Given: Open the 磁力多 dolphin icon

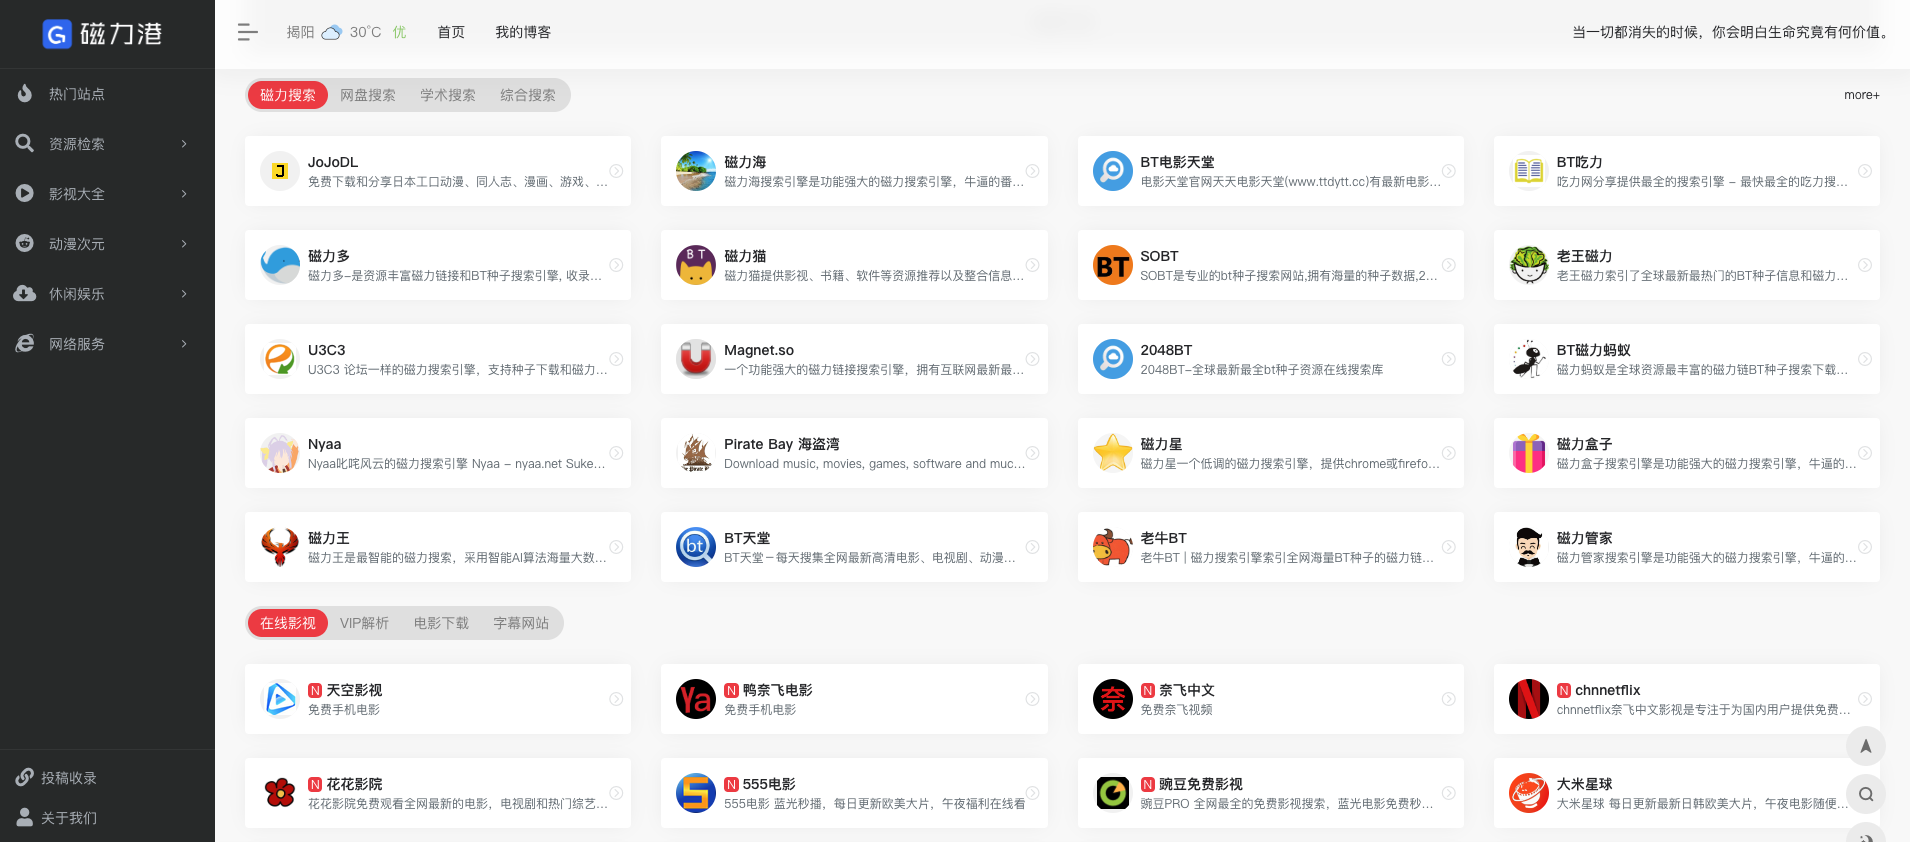Looking at the screenshot, I should coord(280,265).
